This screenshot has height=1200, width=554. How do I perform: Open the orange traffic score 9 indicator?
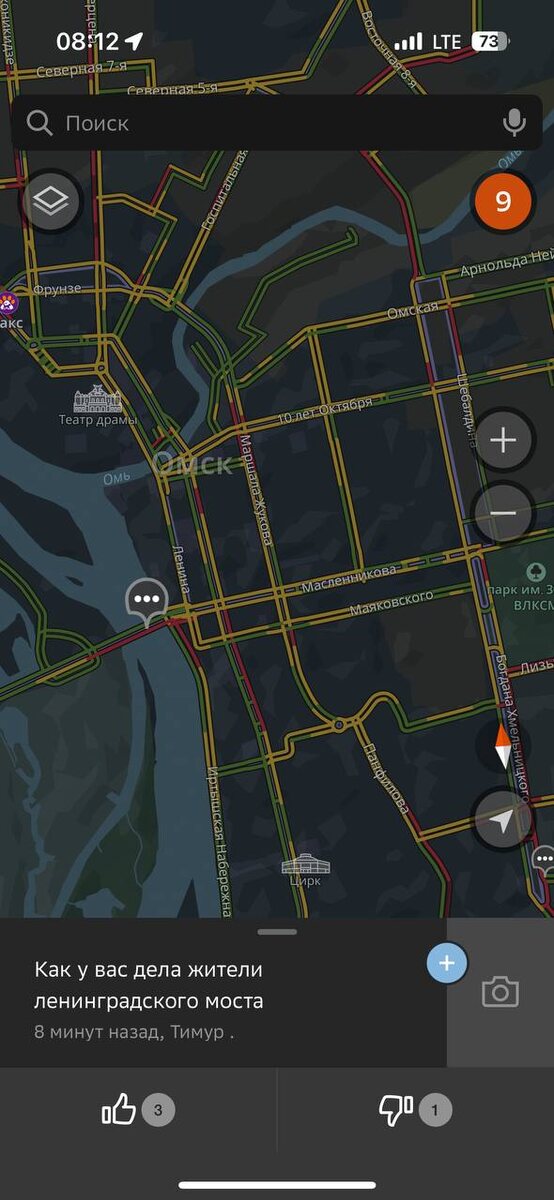coord(503,201)
